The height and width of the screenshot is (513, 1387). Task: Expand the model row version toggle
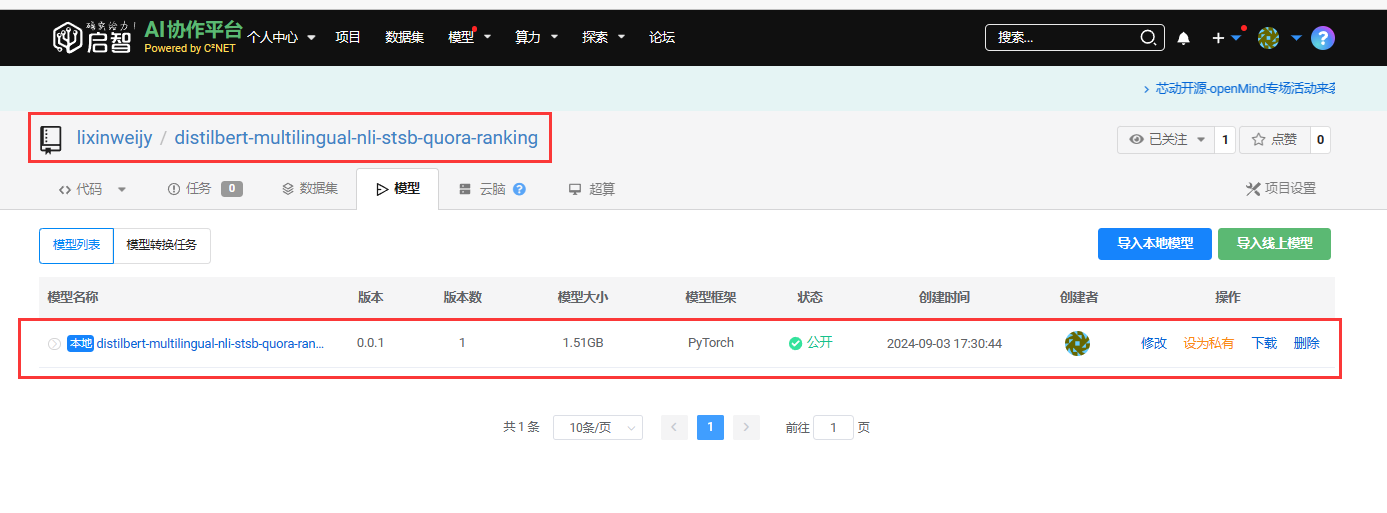(54, 344)
